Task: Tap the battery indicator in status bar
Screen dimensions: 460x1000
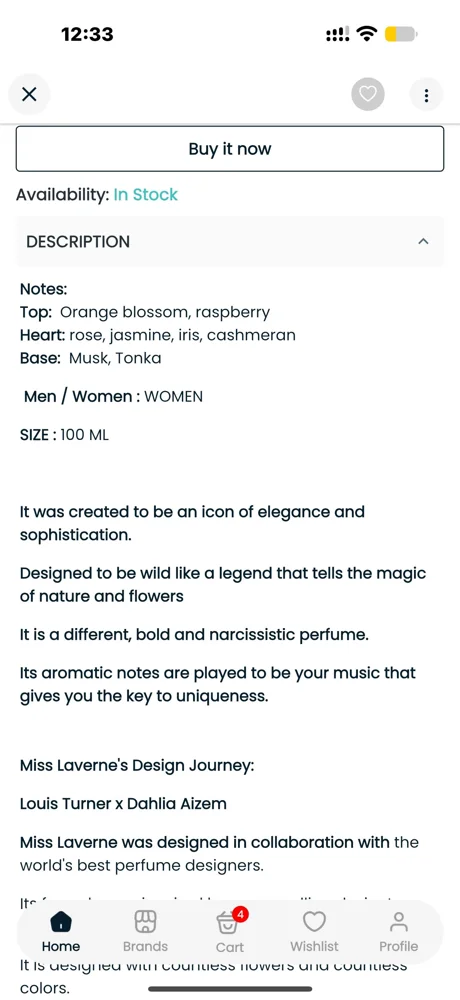Action: pos(401,34)
